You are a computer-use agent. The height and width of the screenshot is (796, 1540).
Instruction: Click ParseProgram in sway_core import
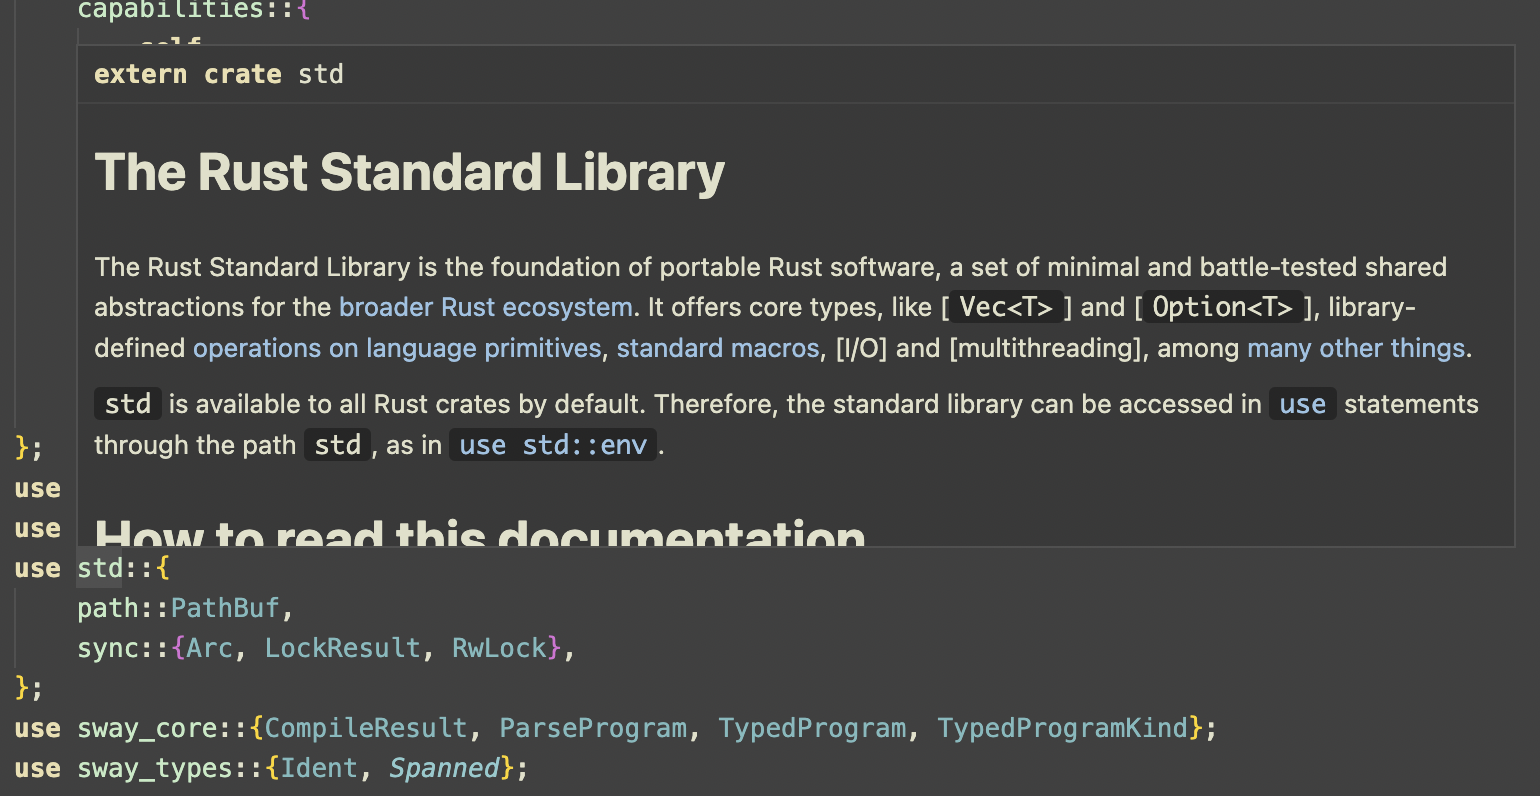pyautogui.click(x=593, y=728)
